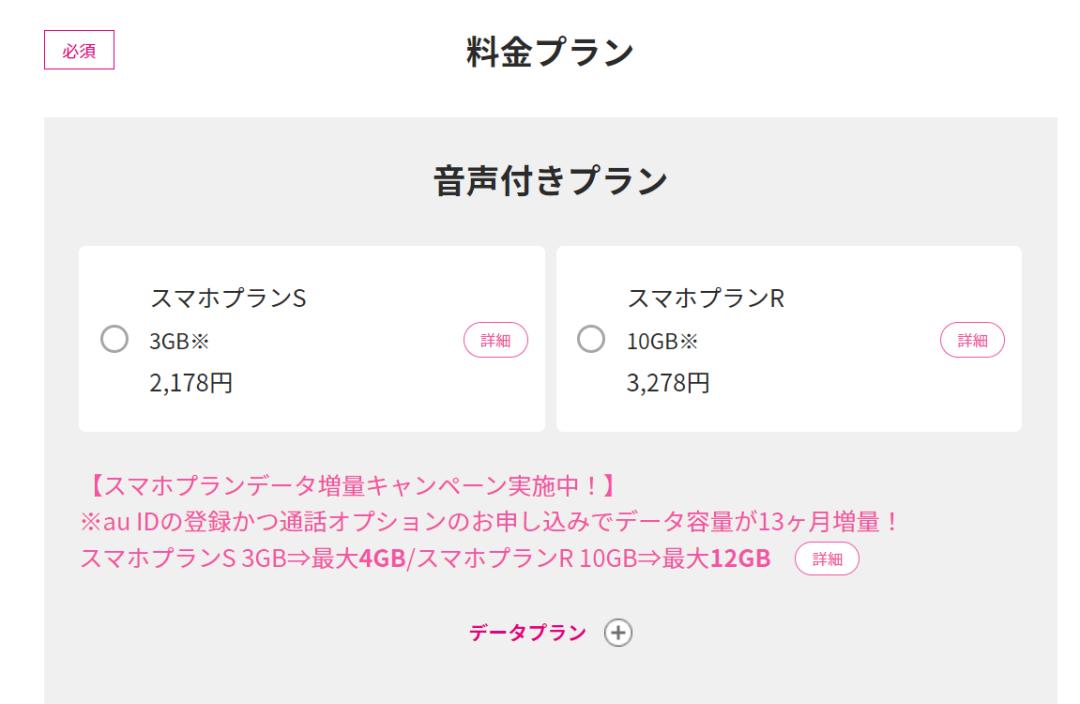This screenshot has width=1080, height=704.
Task: Click the plus icon beside データプラン
Action: point(620,633)
